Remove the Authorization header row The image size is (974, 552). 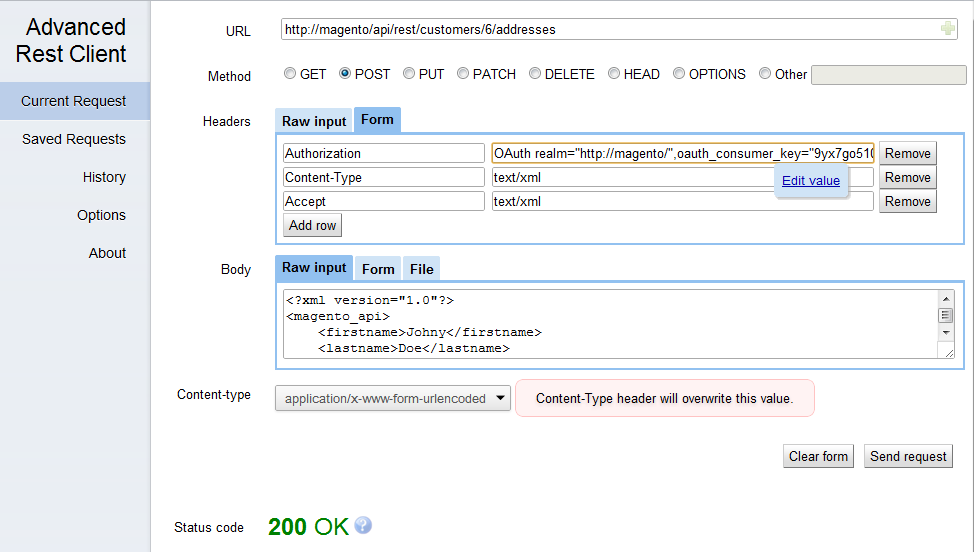coord(908,153)
